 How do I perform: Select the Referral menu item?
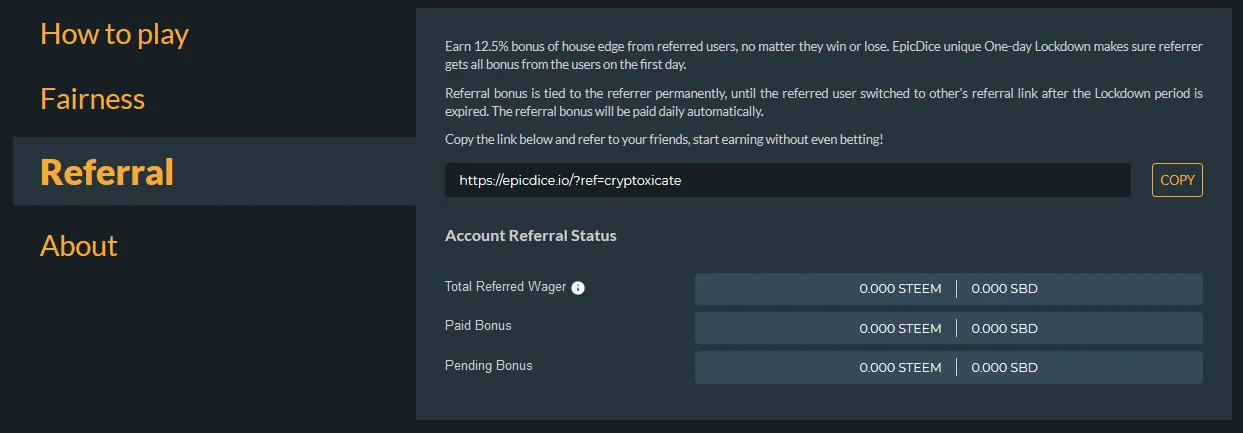(107, 172)
